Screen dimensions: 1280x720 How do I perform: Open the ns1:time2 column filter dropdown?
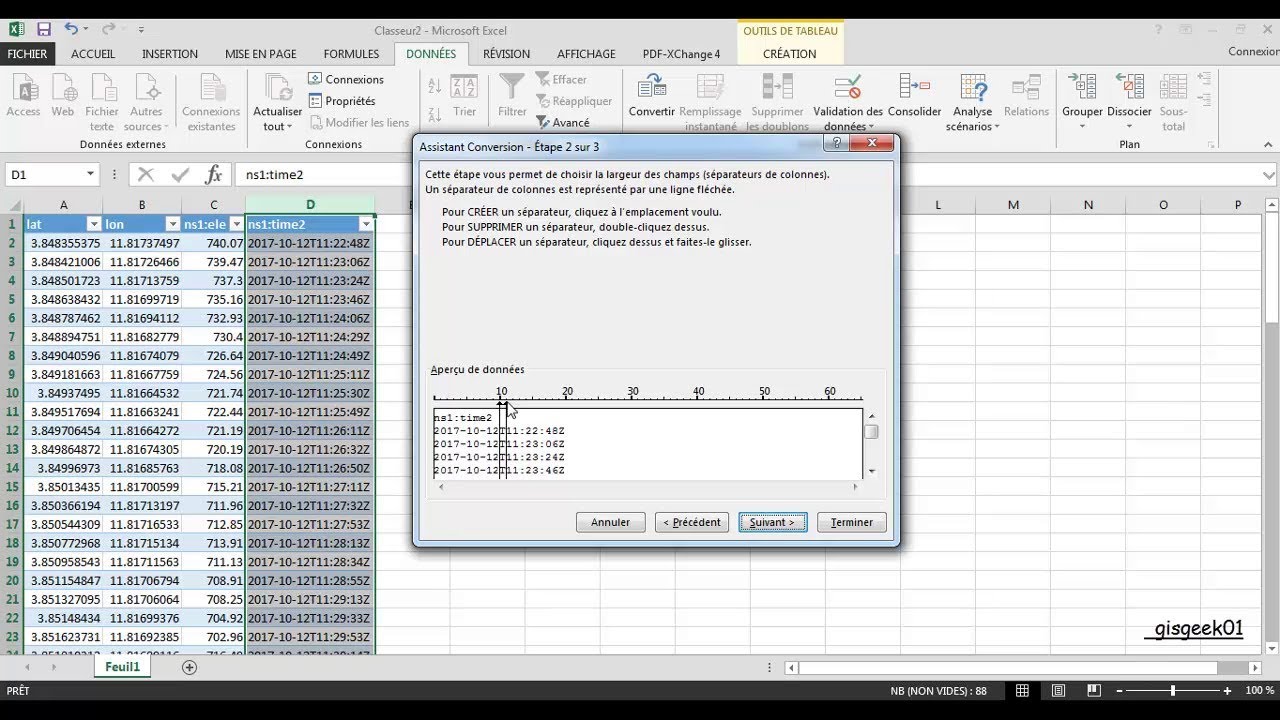click(x=365, y=224)
